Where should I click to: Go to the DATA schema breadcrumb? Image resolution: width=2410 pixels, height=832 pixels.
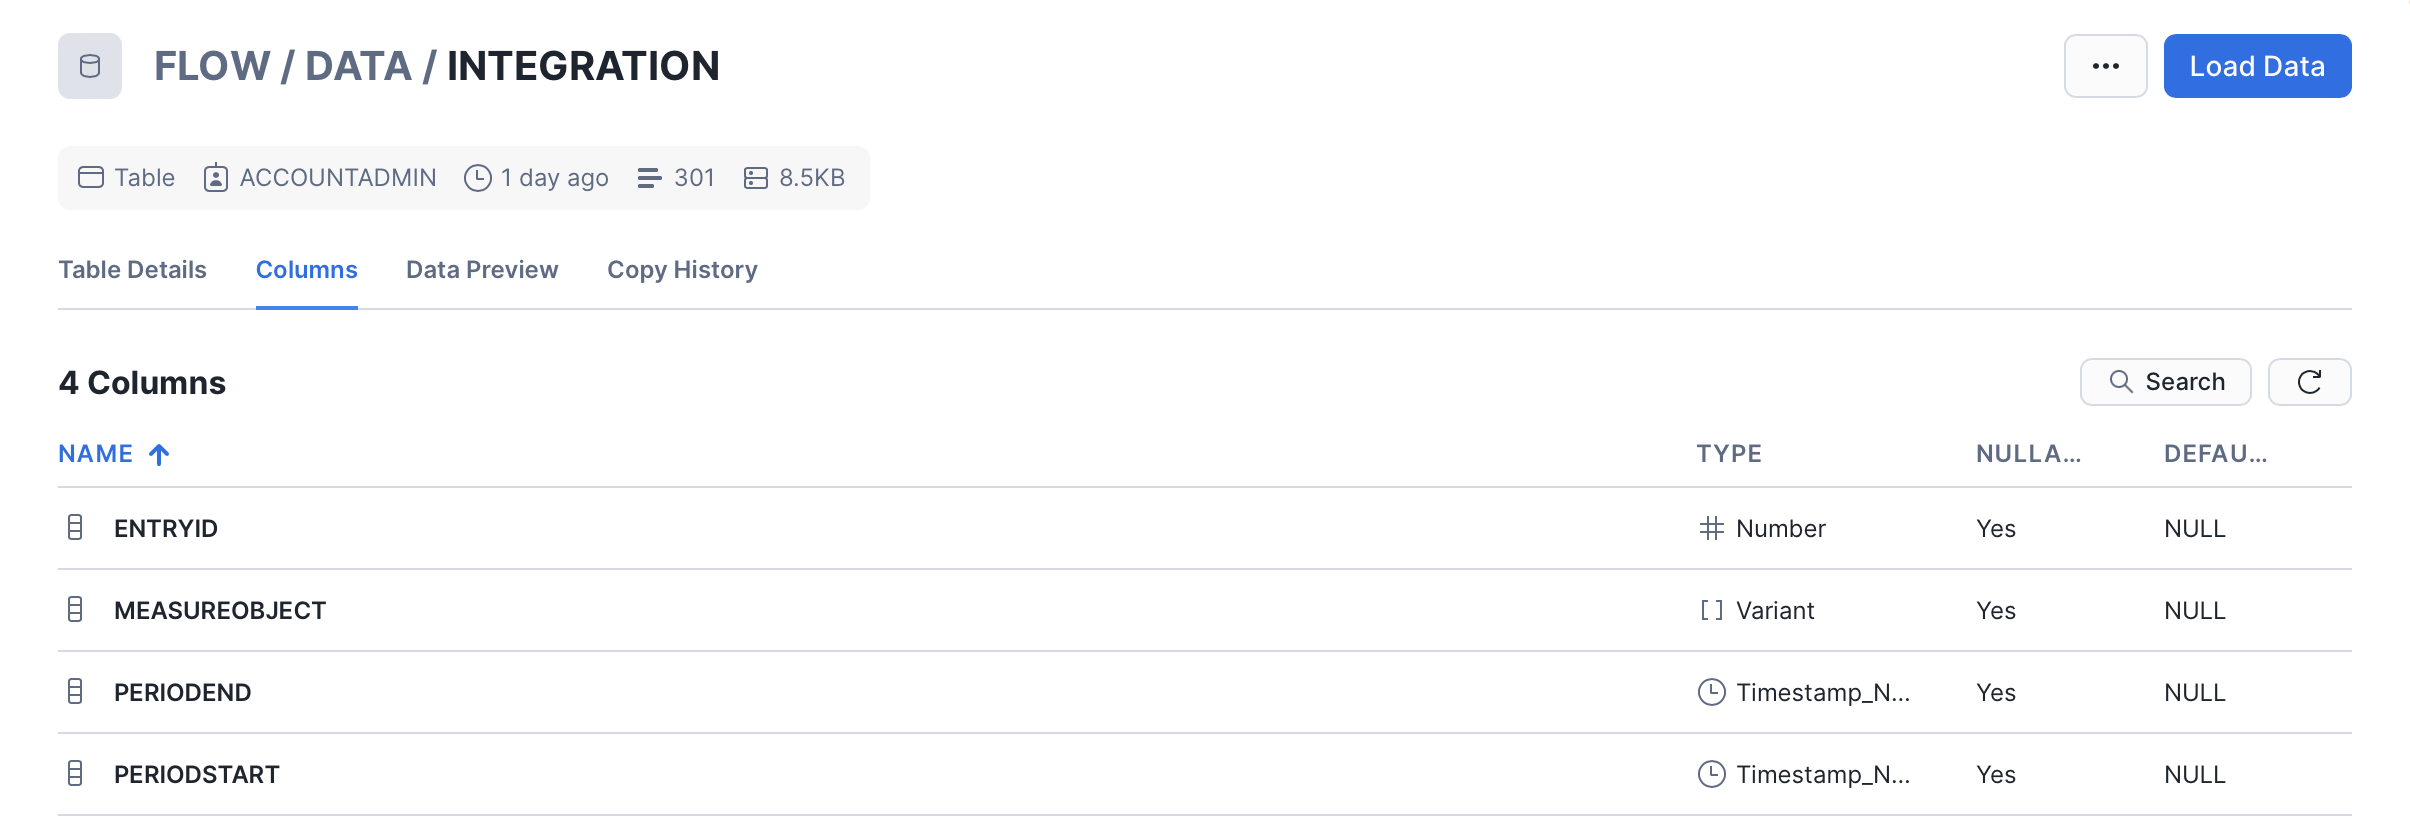[358, 66]
